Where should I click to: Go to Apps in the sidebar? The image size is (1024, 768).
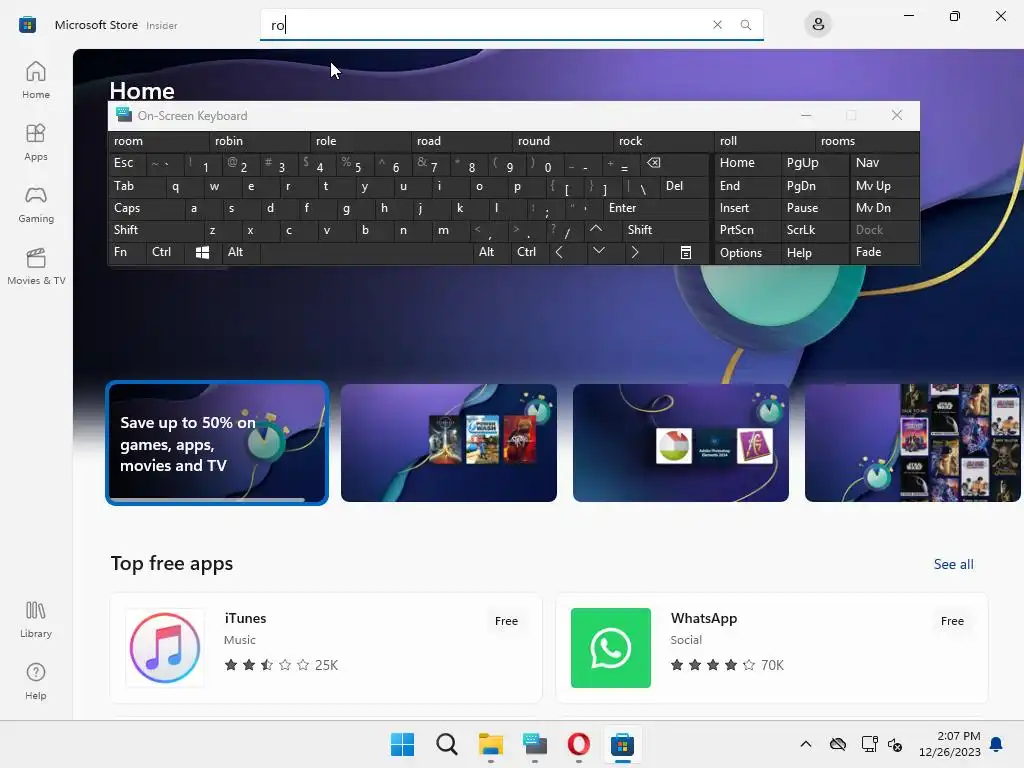(x=36, y=142)
